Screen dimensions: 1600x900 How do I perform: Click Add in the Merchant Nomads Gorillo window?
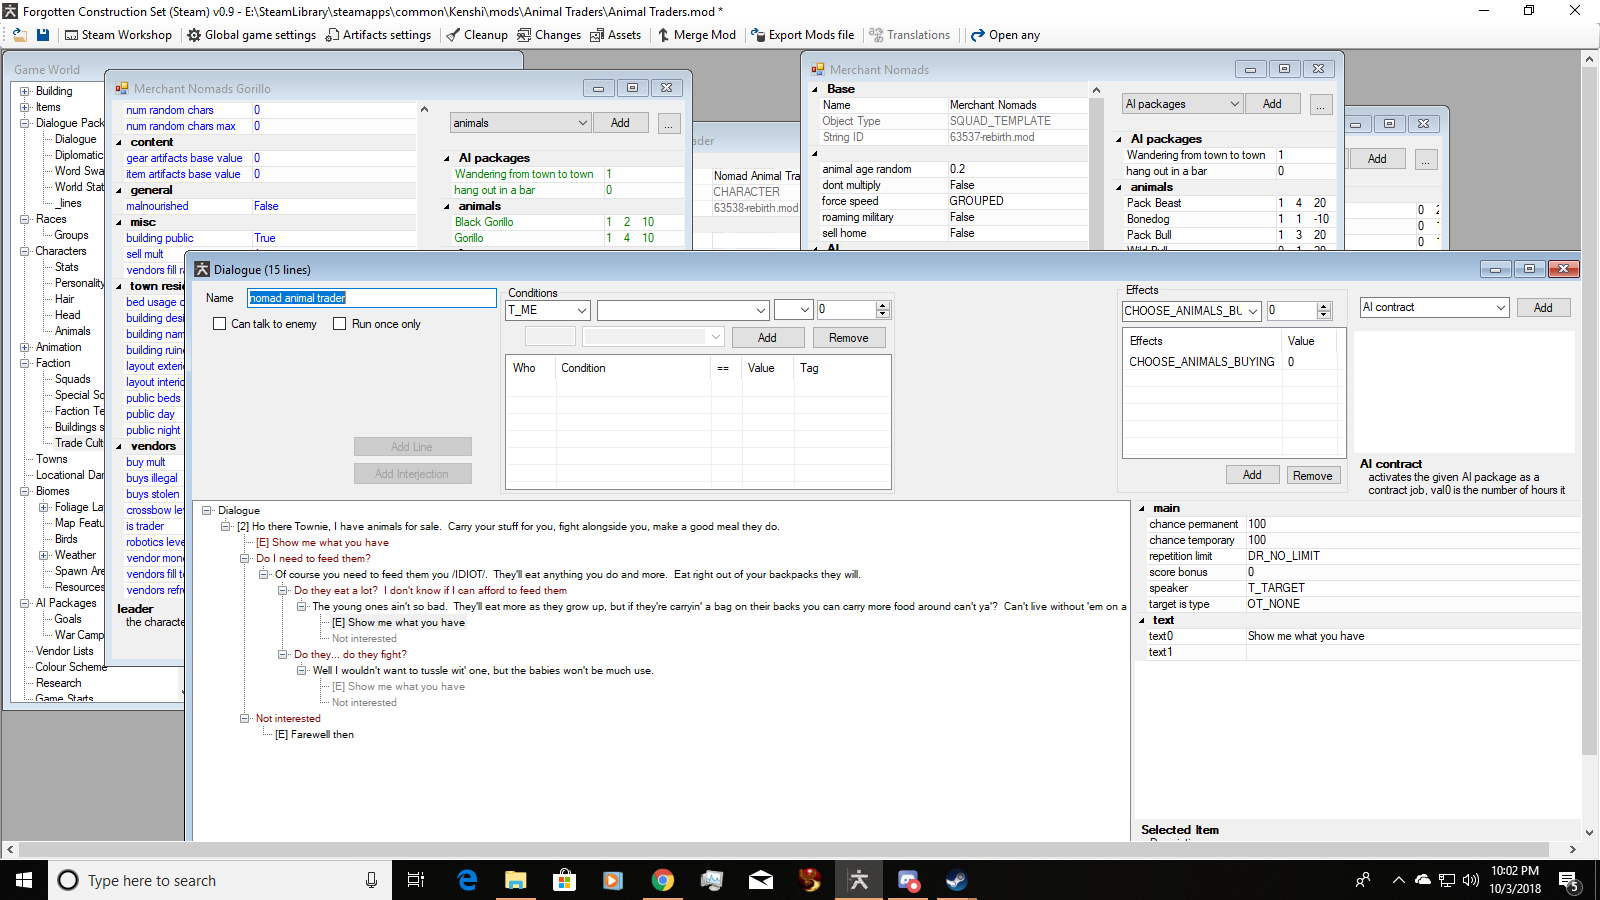click(620, 123)
